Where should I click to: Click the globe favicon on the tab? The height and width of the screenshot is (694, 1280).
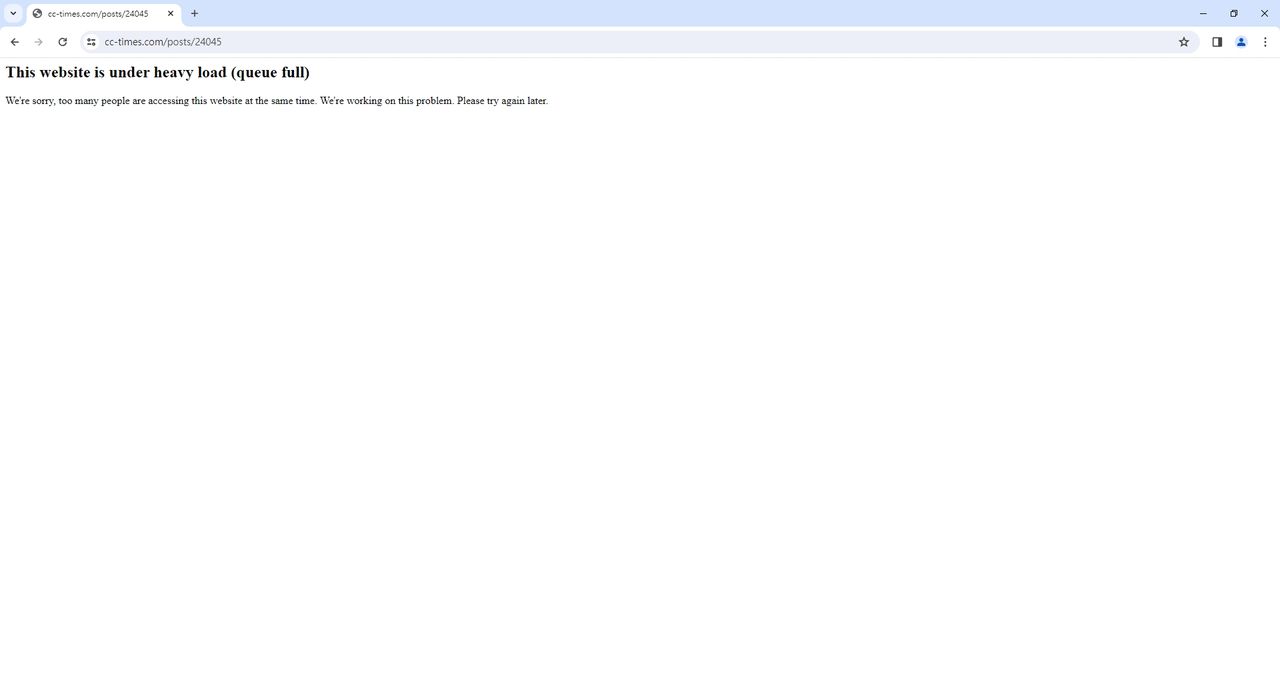pos(38,14)
